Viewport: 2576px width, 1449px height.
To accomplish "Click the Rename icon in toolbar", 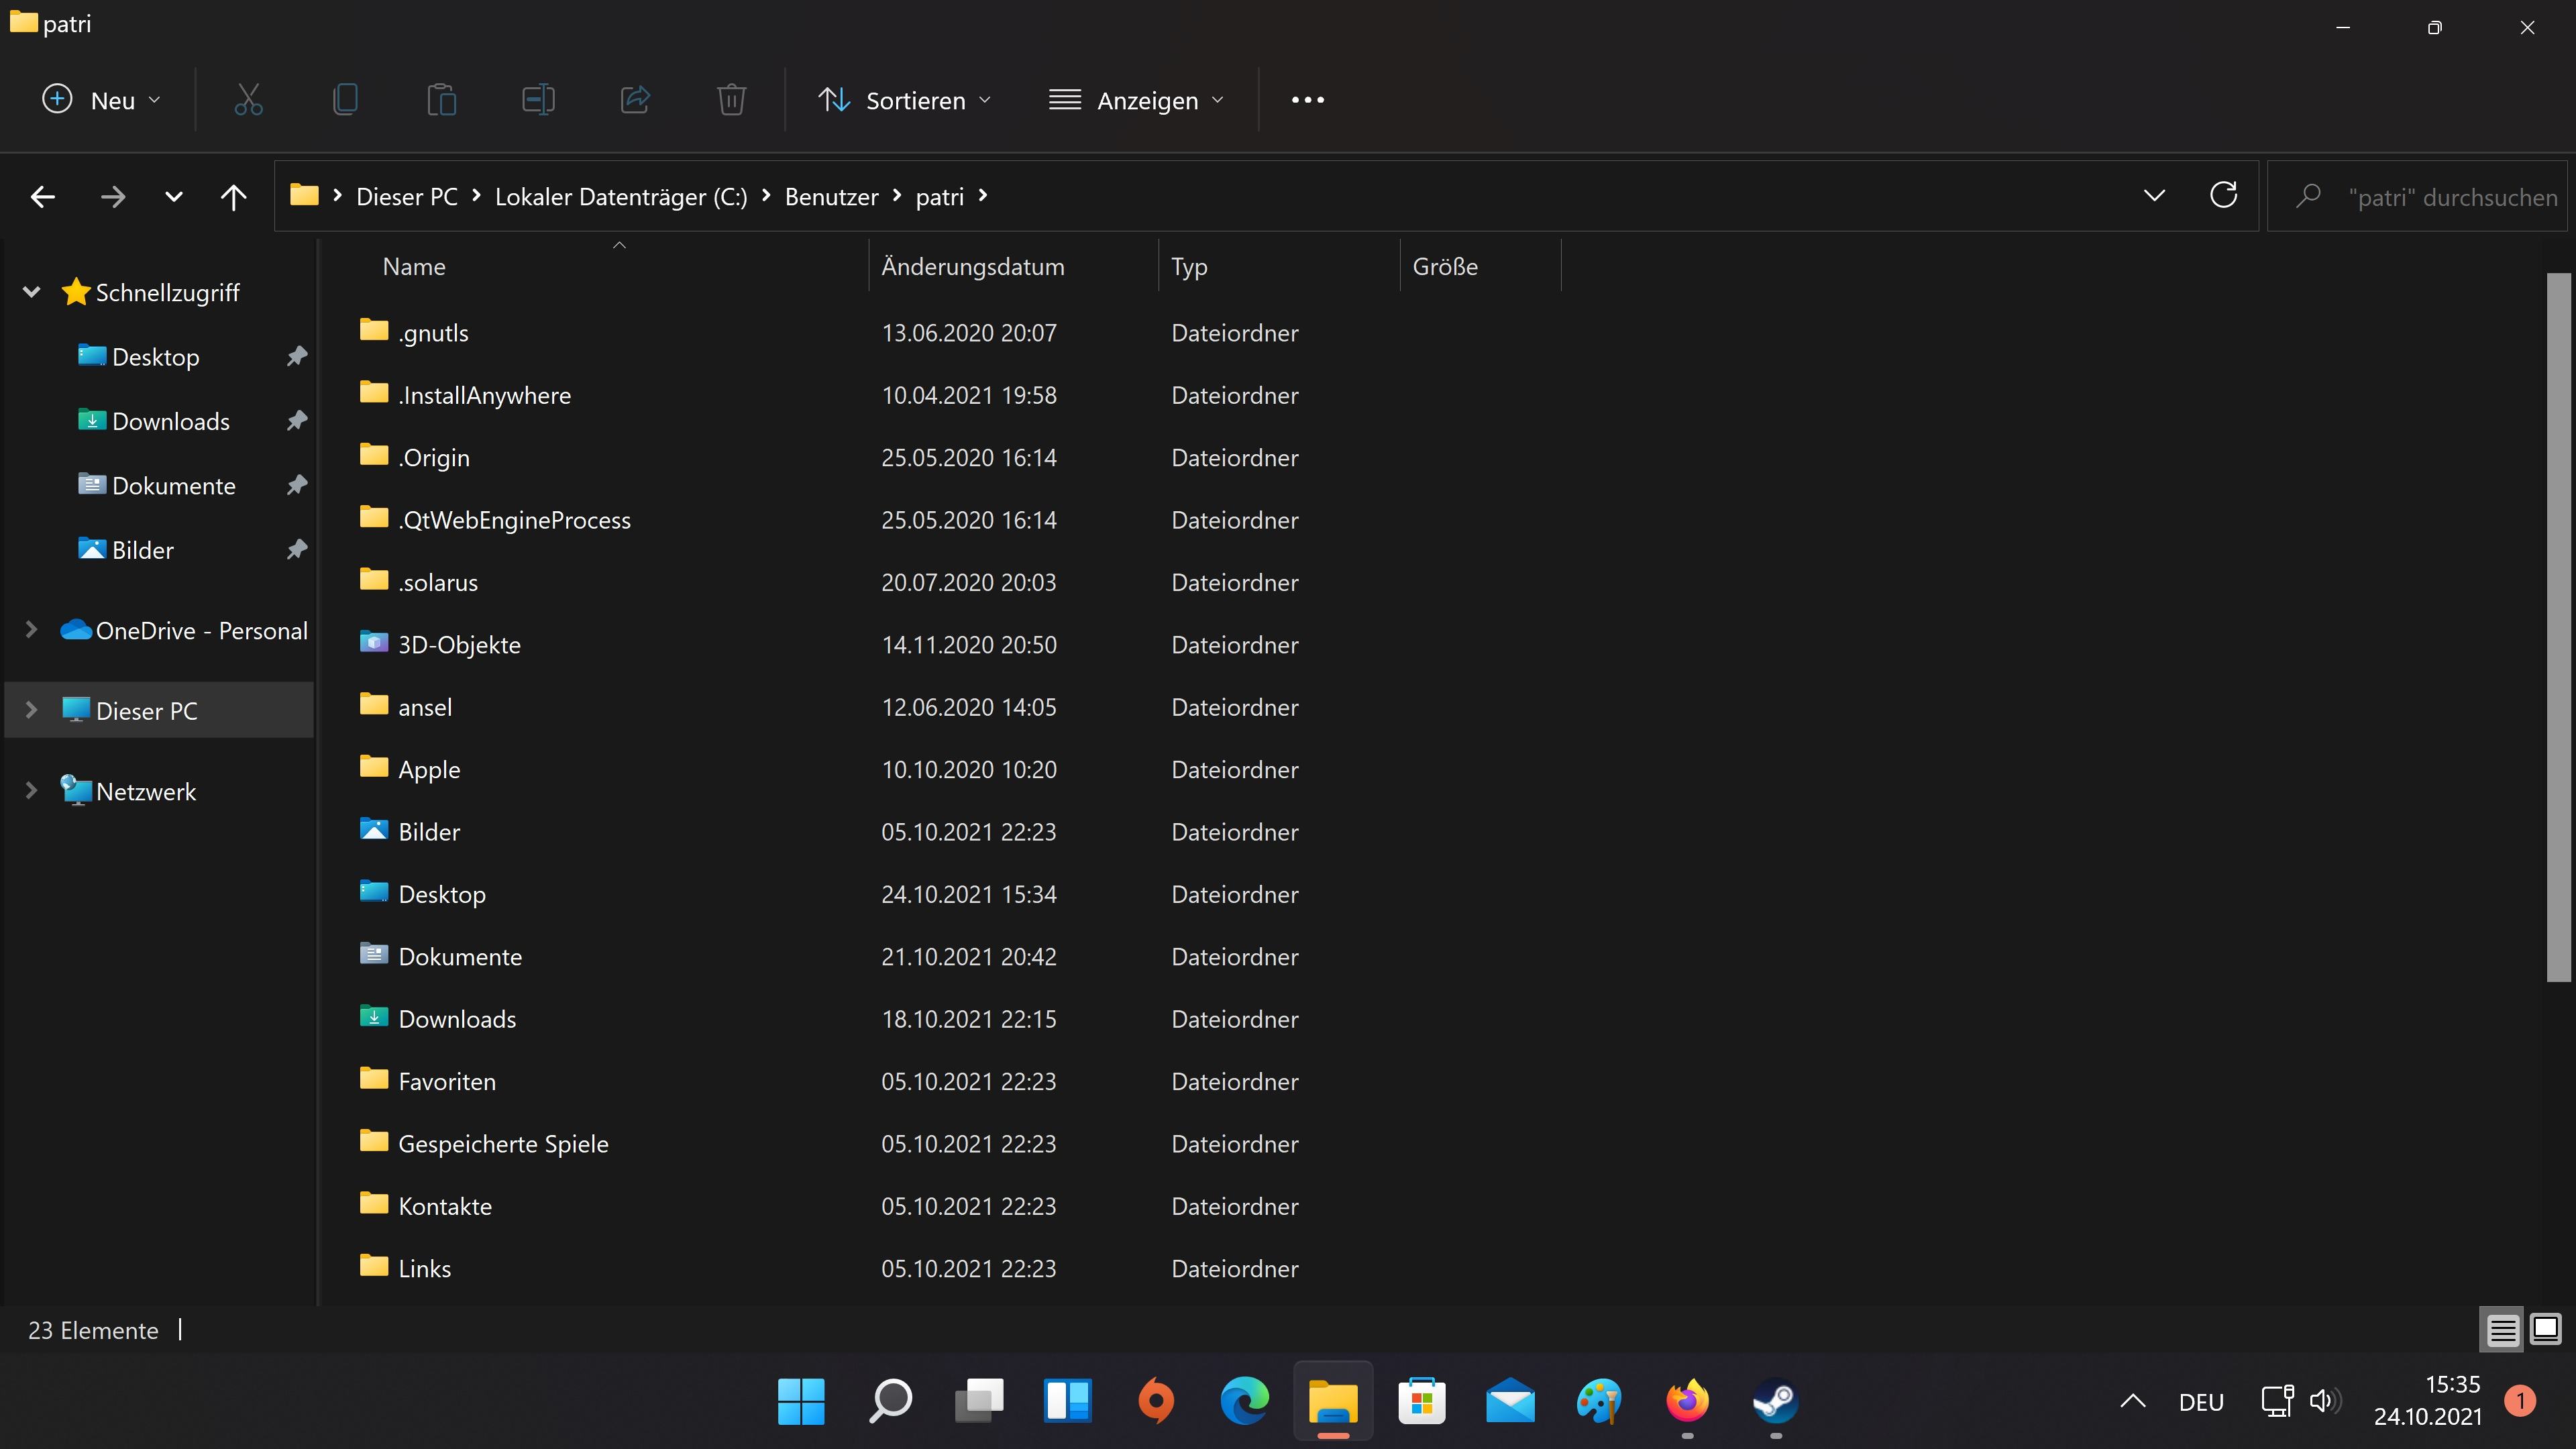I will [x=538, y=100].
